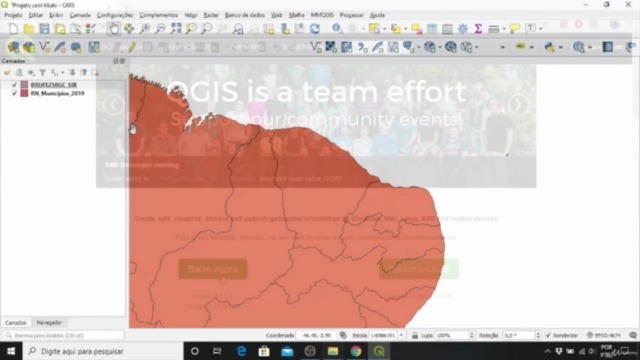Click Windows search box Digite aqui para pesquisar
The width and height of the screenshot is (640, 360).
[103, 351]
